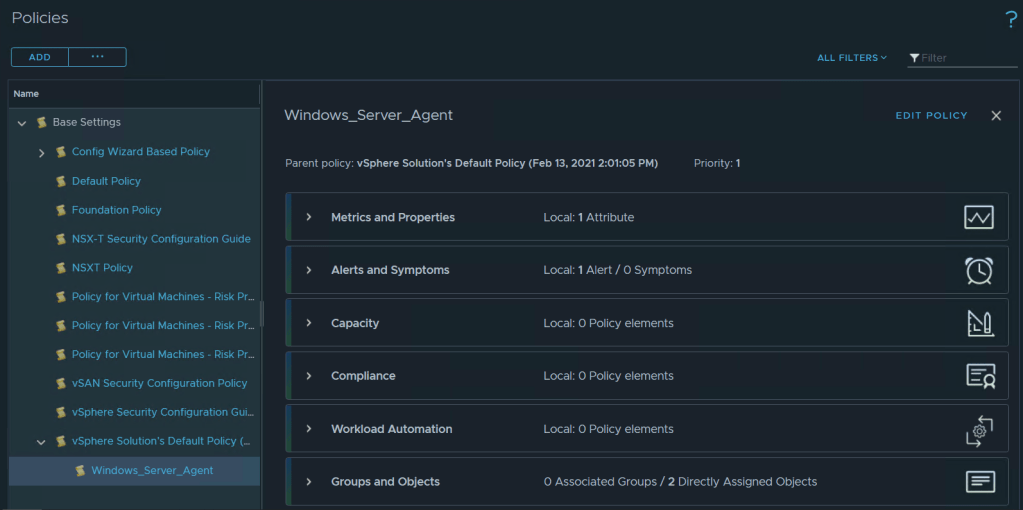Click the Alerts and Symptoms alarm clock icon
This screenshot has height=510, width=1023.
click(x=978, y=270)
